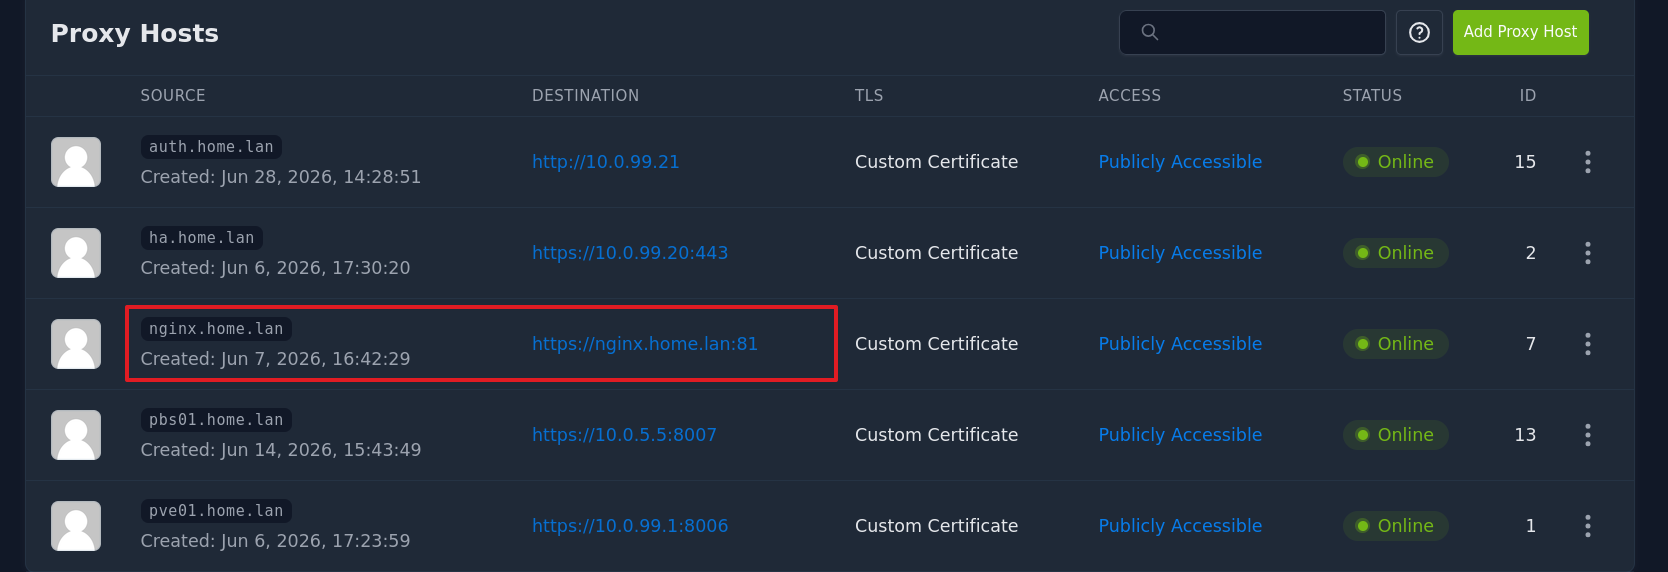The image size is (1668, 572).
Task: Open three-dot menu for nginx.home.lan row
Action: coord(1588,344)
